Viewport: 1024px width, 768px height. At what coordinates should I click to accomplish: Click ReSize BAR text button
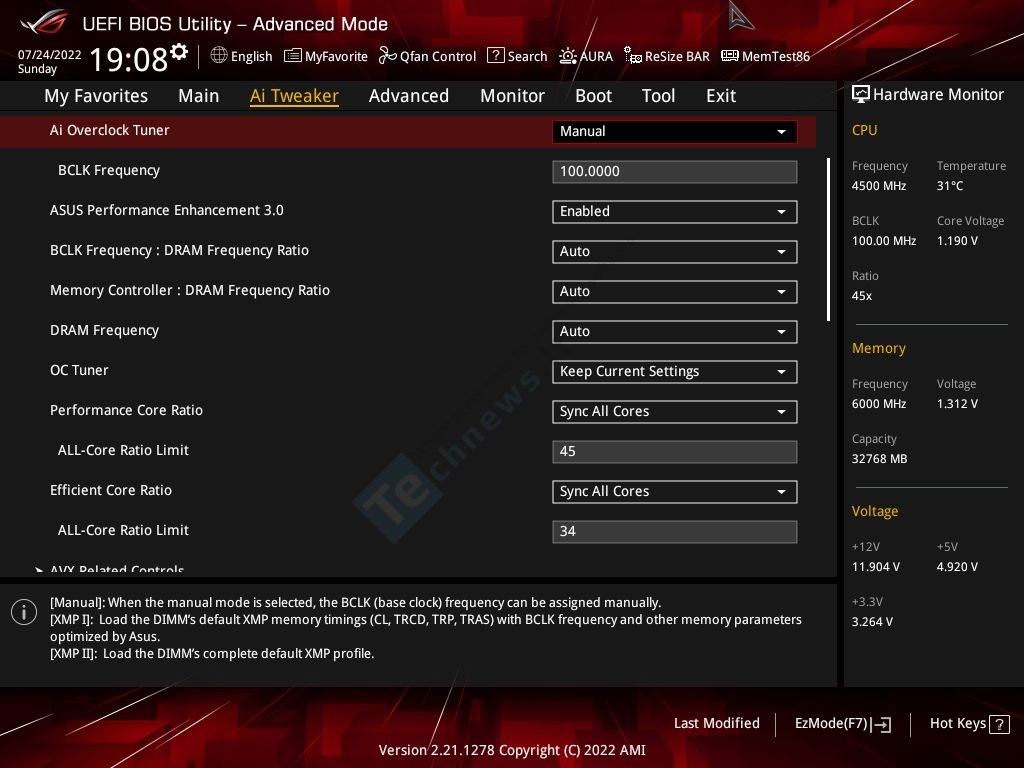[x=677, y=57]
